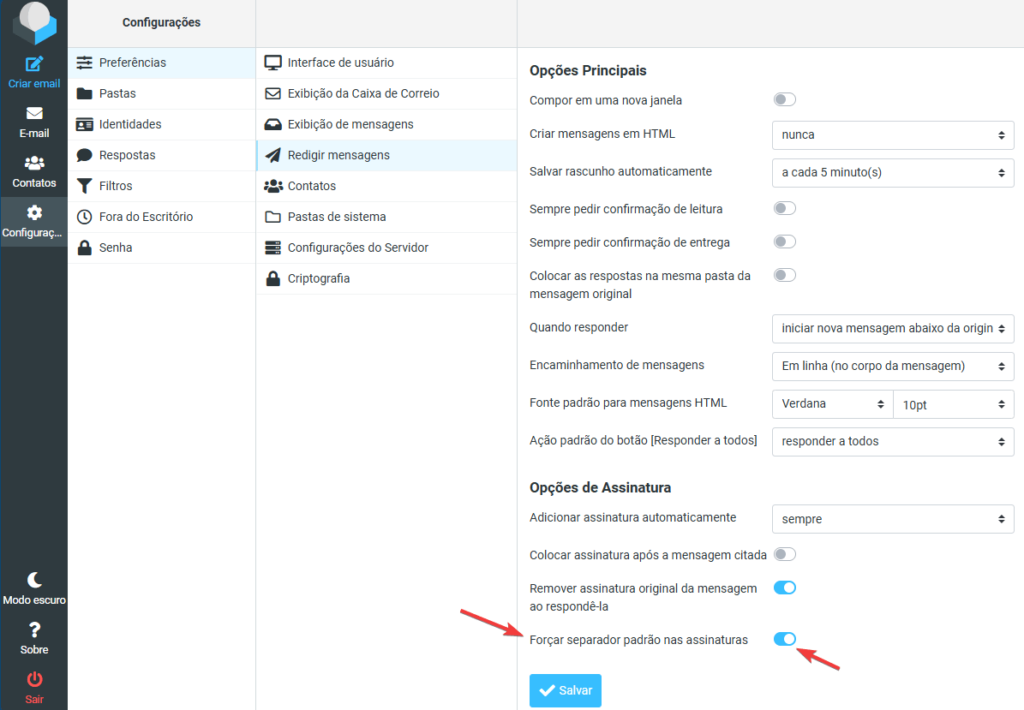Open the Criar mensagens em HTML dropdown
The width and height of the screenshot is (1024, 710).
891,135
